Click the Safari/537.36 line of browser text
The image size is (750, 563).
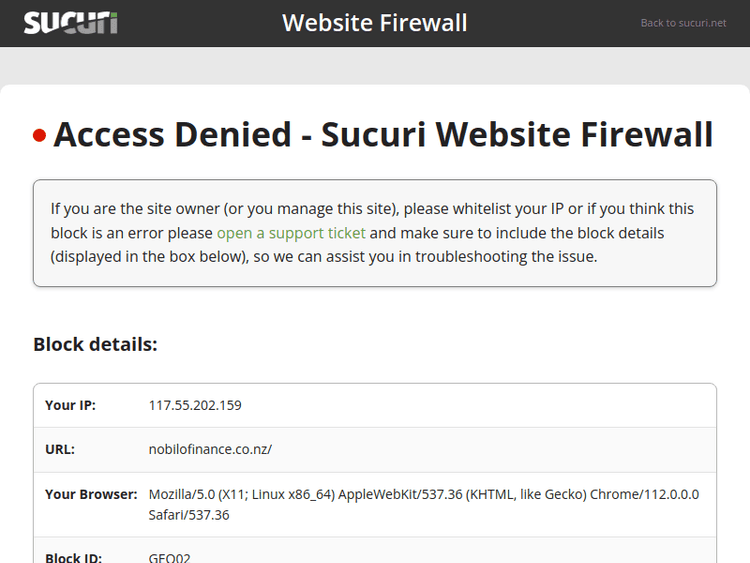(189, 515)
